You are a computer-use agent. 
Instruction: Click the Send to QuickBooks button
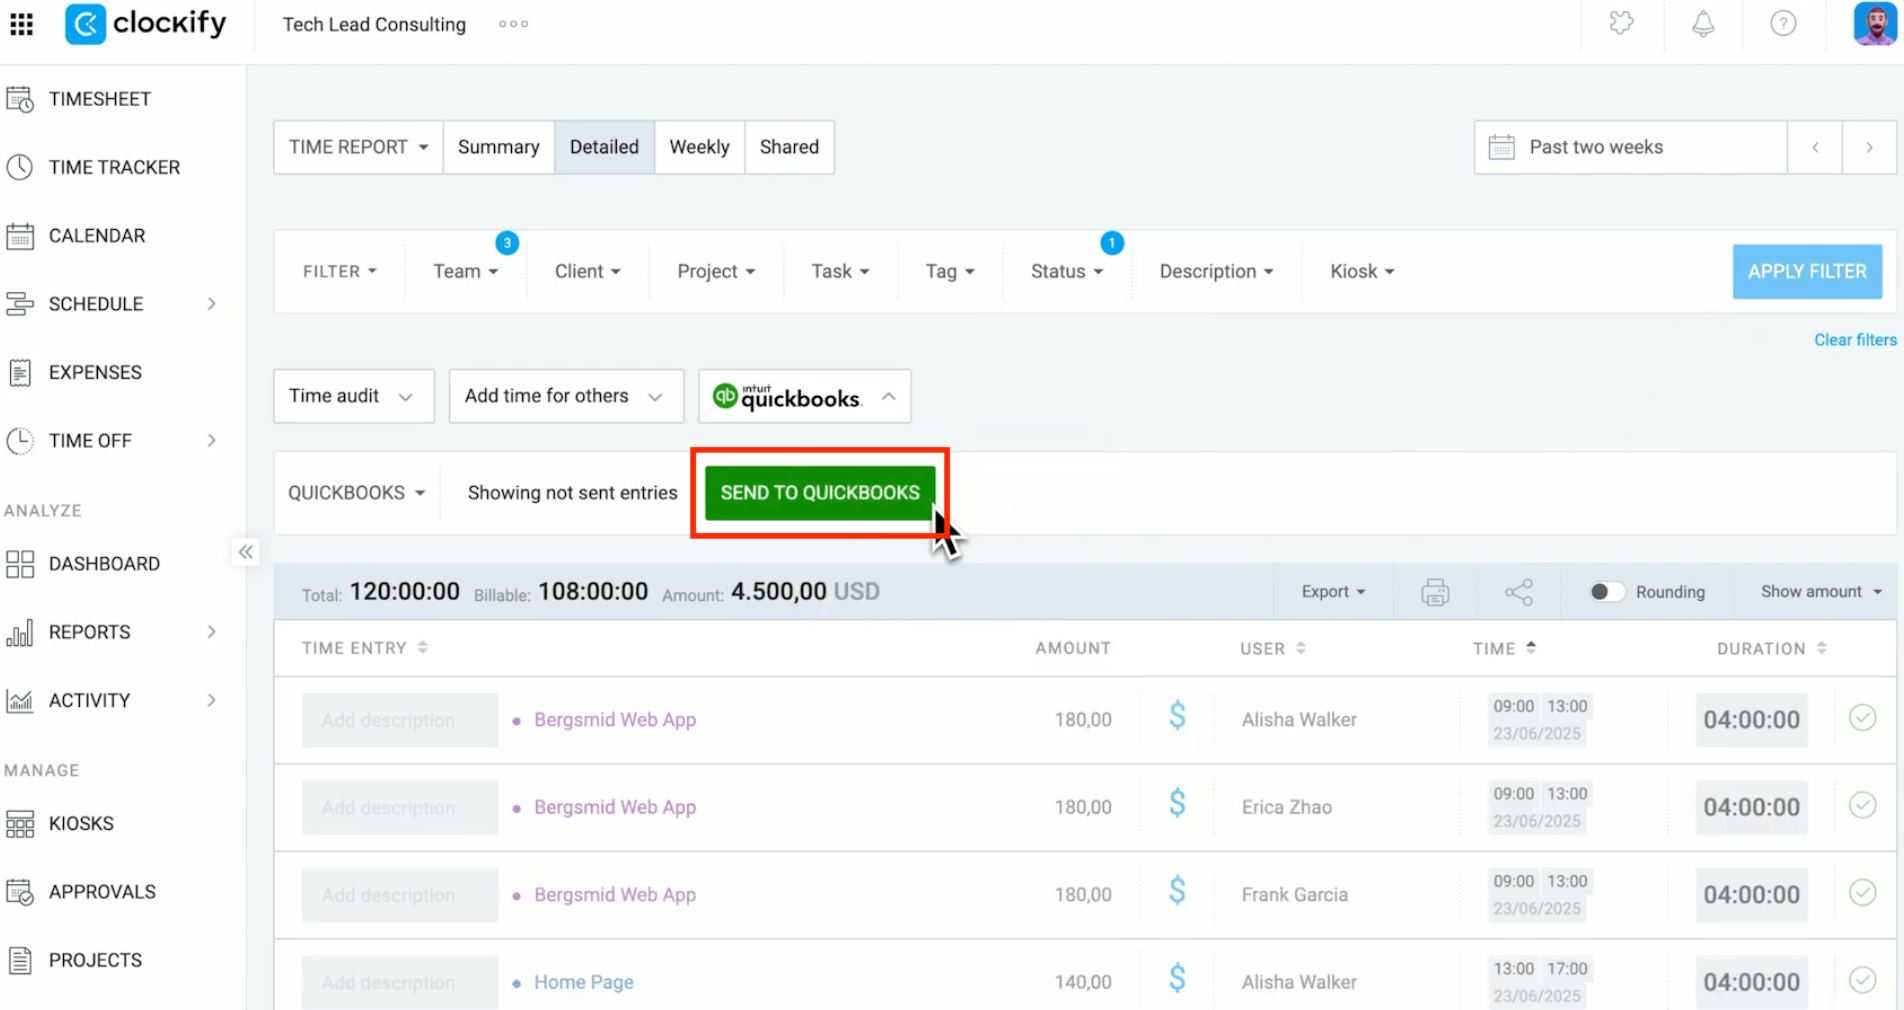coord(820,492)
